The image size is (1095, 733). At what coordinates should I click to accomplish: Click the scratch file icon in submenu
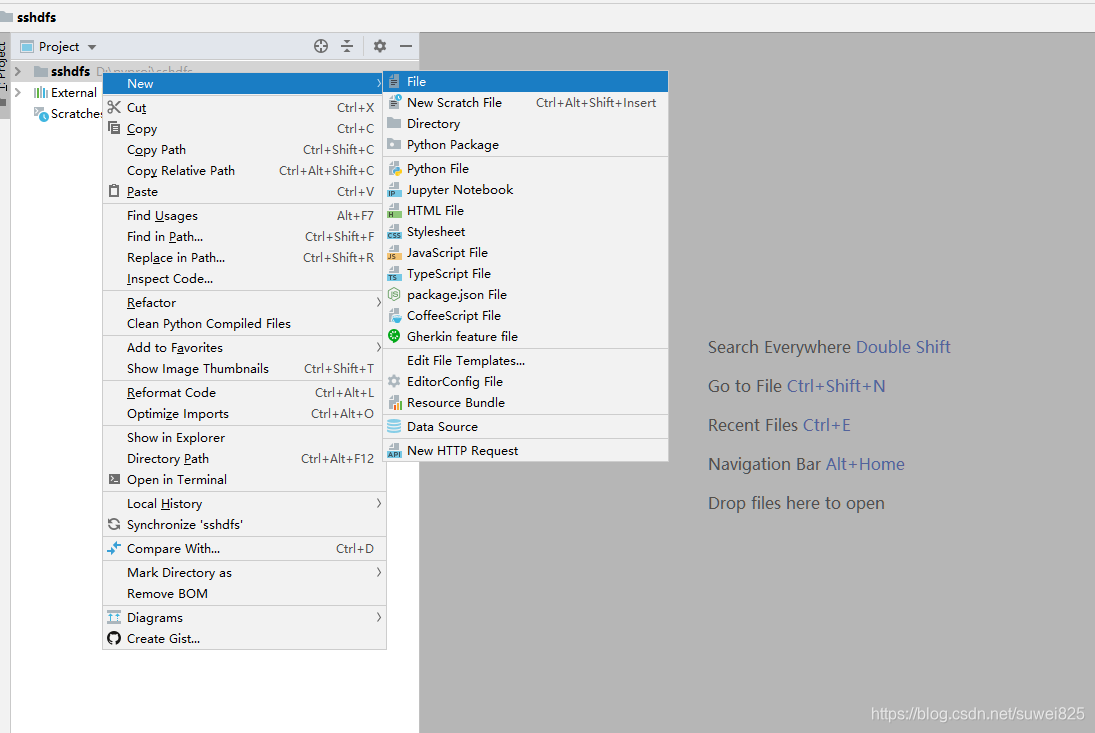coord(395,102)
